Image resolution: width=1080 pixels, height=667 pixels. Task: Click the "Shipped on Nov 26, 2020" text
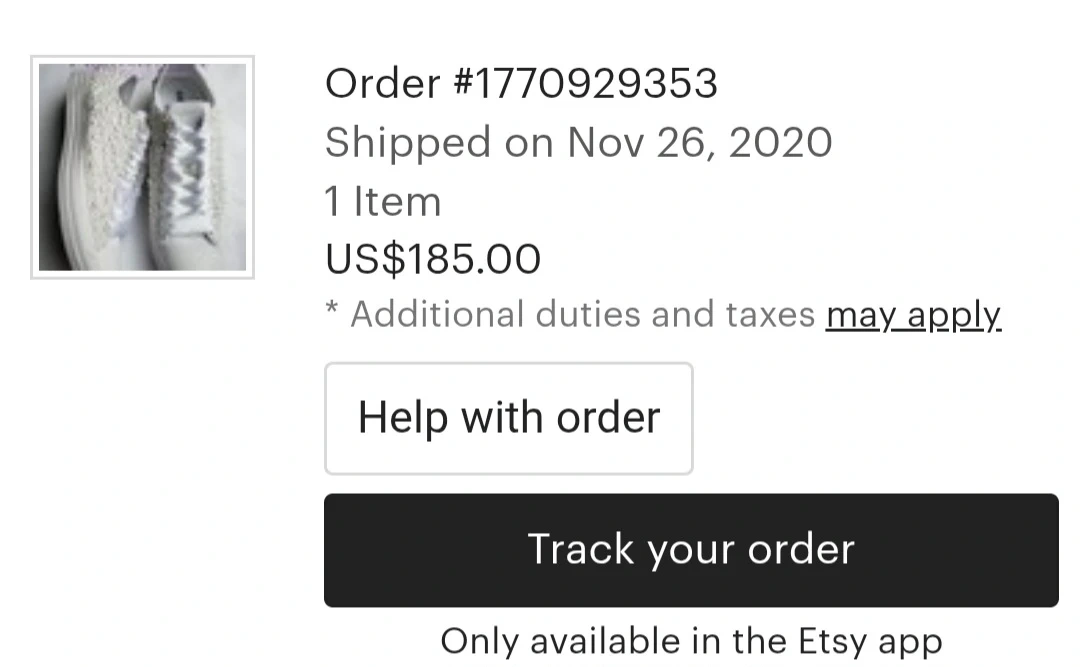click(x=578, y=143)
